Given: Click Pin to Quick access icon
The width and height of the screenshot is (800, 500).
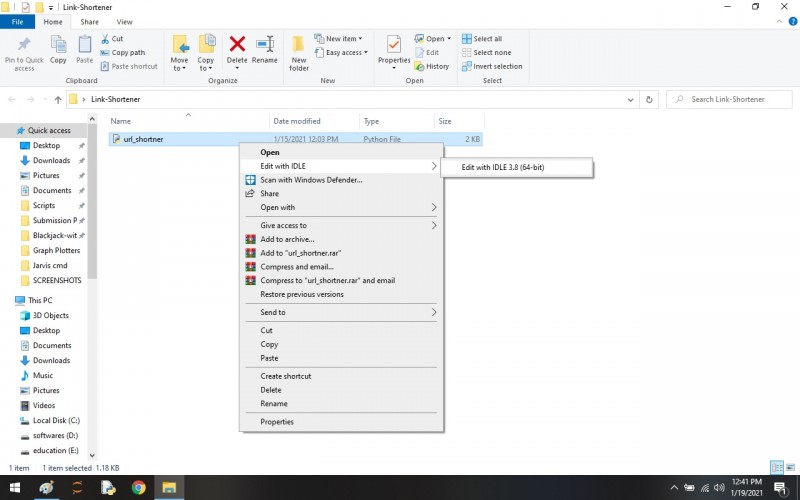Looking at the screenshot, I should pos(24,44).
